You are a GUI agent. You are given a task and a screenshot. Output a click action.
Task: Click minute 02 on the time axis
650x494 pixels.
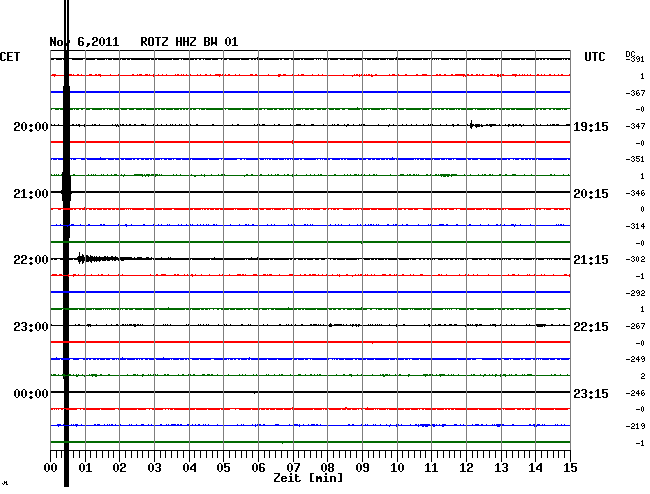119,467
